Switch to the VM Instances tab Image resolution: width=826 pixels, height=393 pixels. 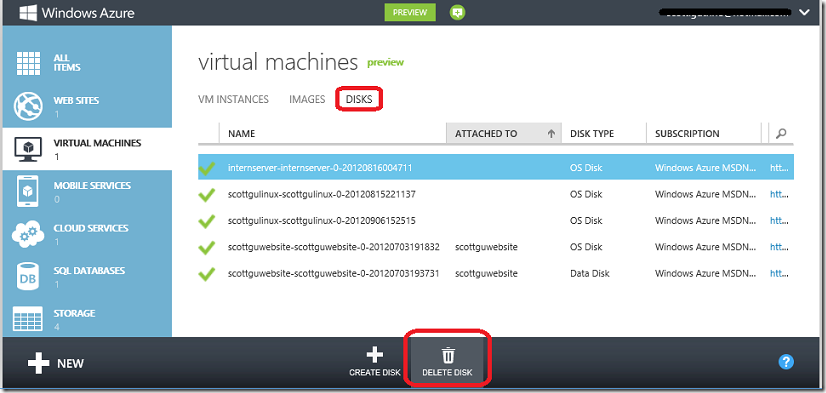click(233, 99)
